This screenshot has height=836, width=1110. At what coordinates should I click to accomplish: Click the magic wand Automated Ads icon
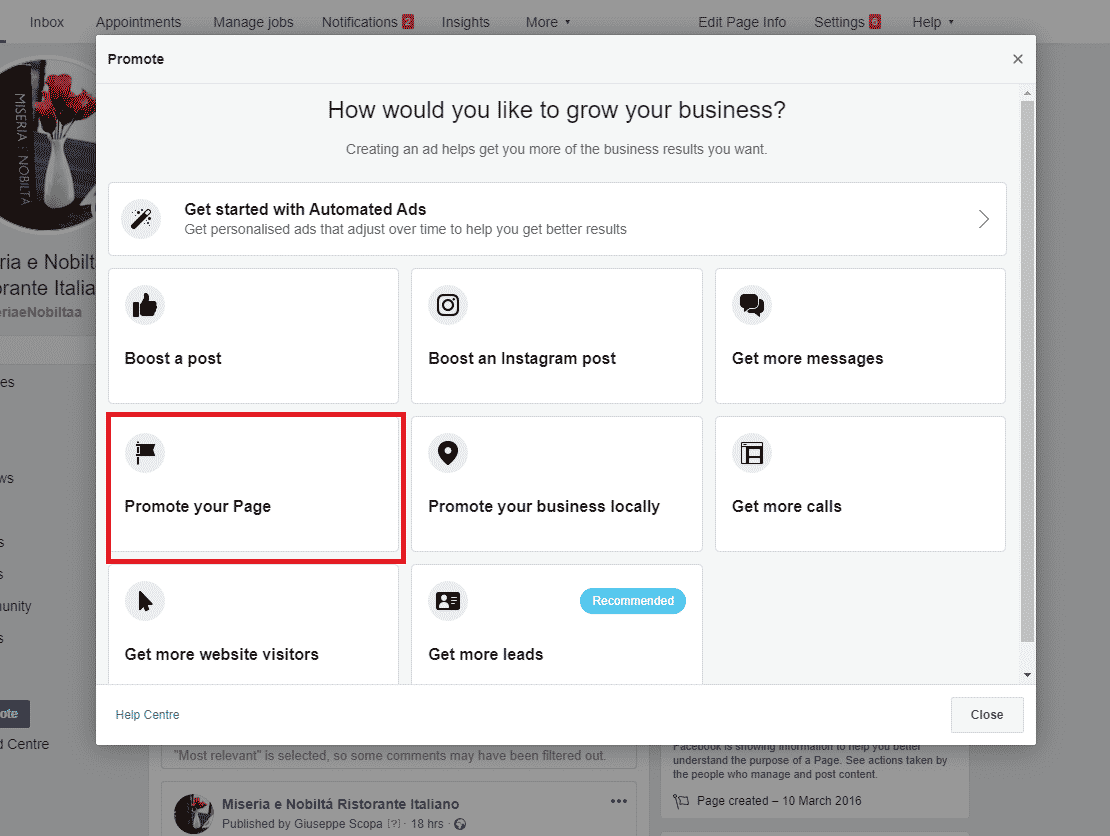tap(141, 219)
